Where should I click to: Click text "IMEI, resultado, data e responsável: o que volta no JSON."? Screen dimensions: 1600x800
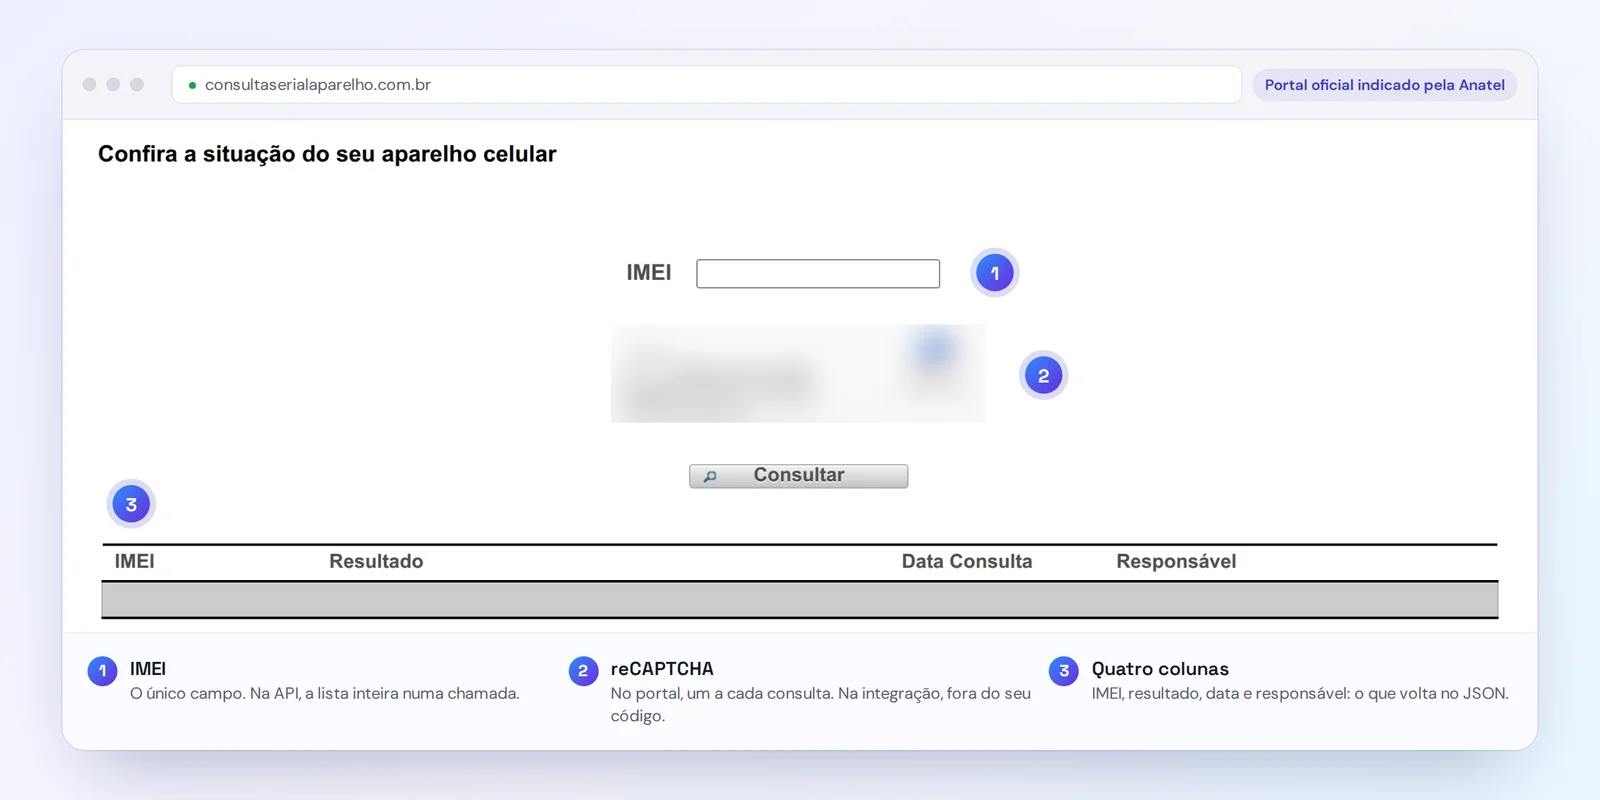point(1300,694)
